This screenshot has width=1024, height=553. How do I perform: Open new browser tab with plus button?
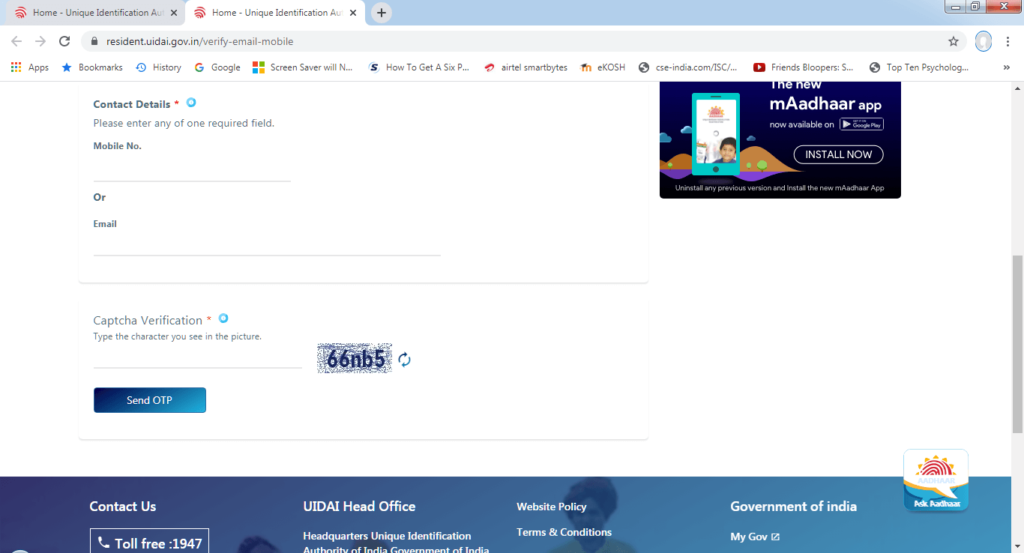coord(381,13)
